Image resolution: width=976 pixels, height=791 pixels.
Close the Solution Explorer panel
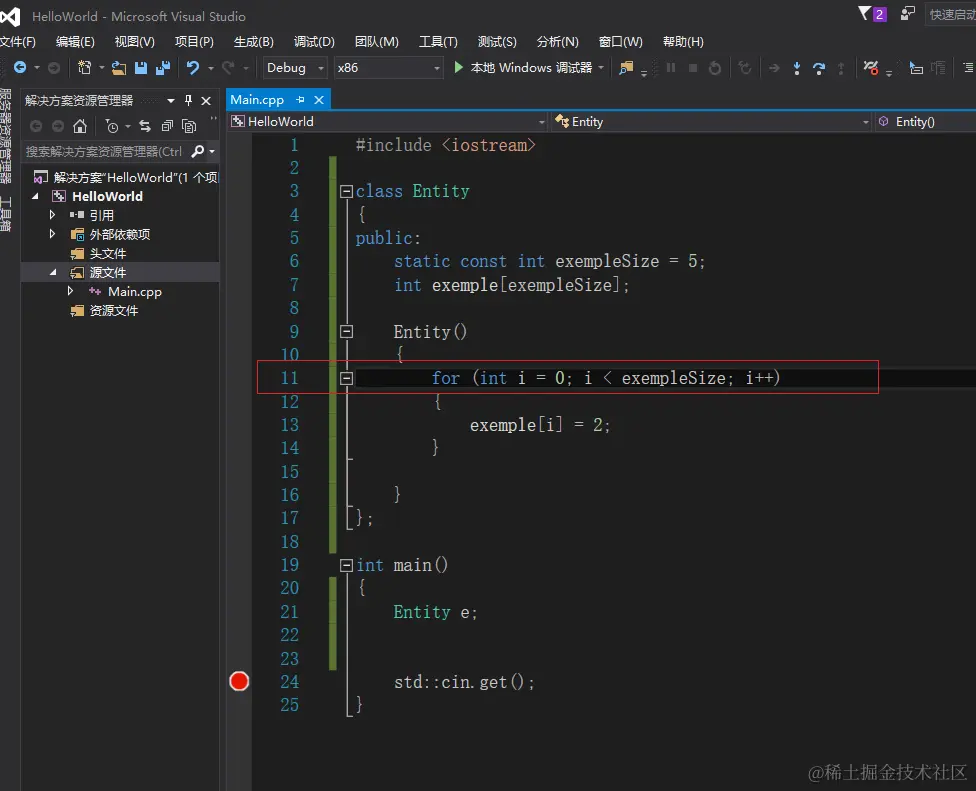(206, 100)
